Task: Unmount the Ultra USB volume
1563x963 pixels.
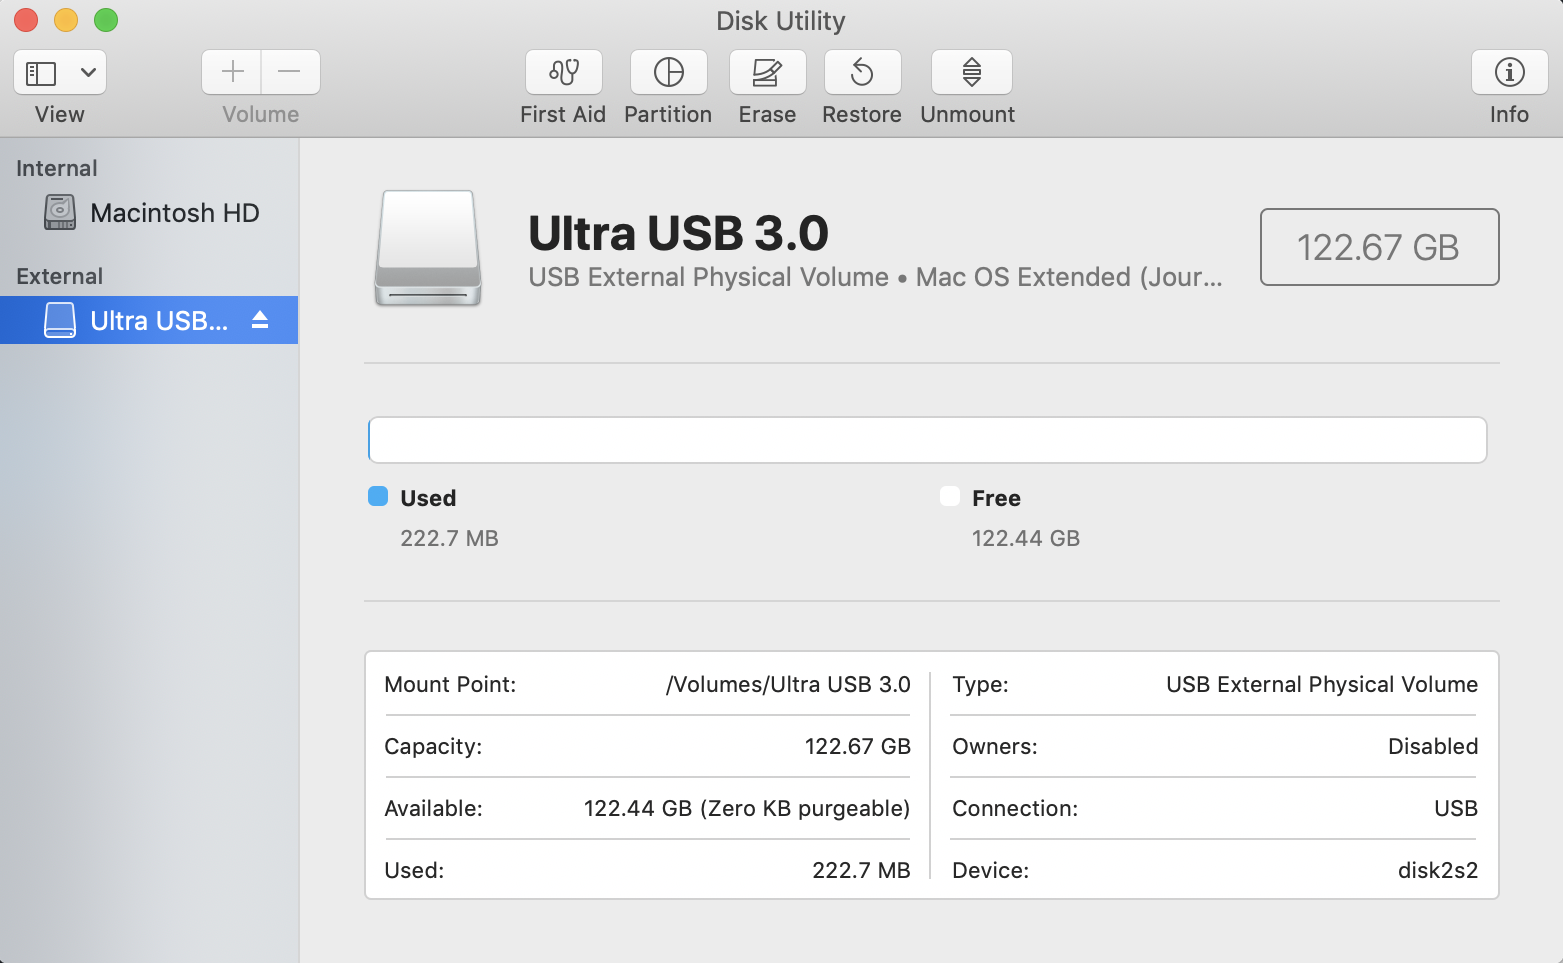Action: pos(971,73)
